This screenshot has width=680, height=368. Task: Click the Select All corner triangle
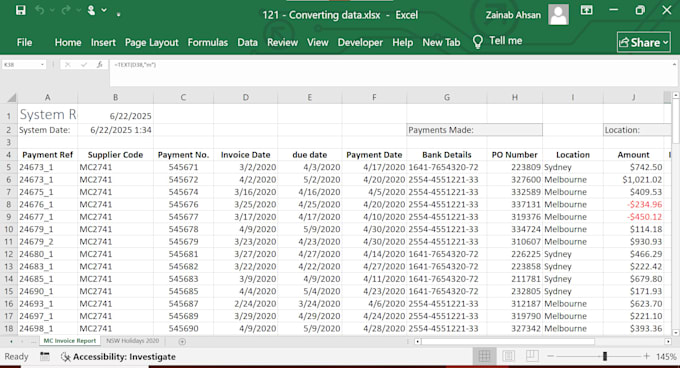(11, 97)
